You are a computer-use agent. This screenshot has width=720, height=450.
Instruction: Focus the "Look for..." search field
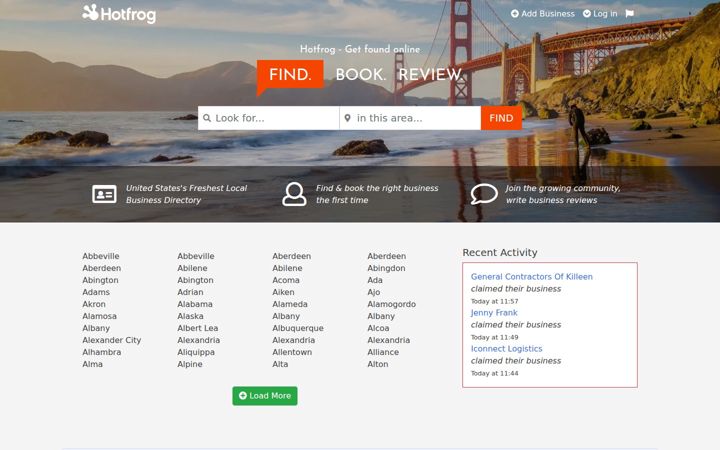click(x=269, y=118)
